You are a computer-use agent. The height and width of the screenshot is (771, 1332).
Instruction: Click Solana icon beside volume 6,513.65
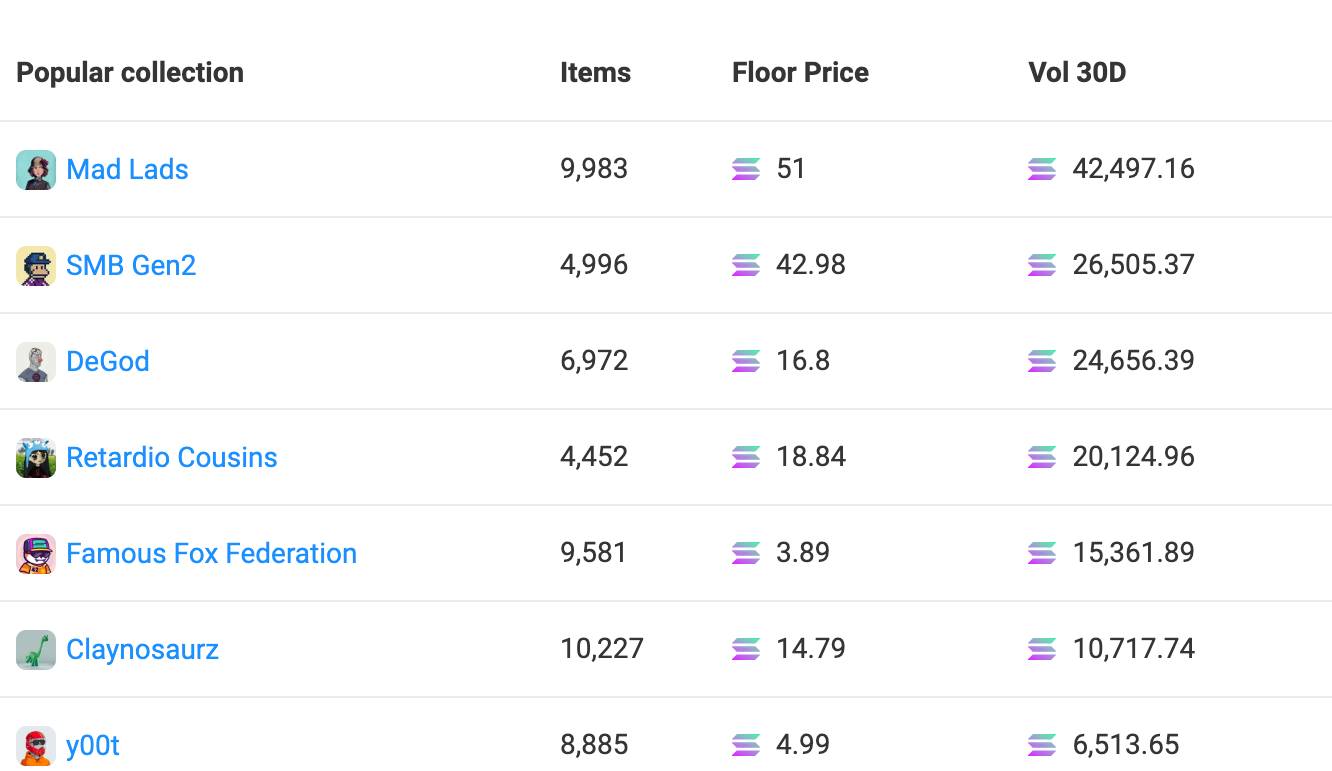tap(1042, 746)
